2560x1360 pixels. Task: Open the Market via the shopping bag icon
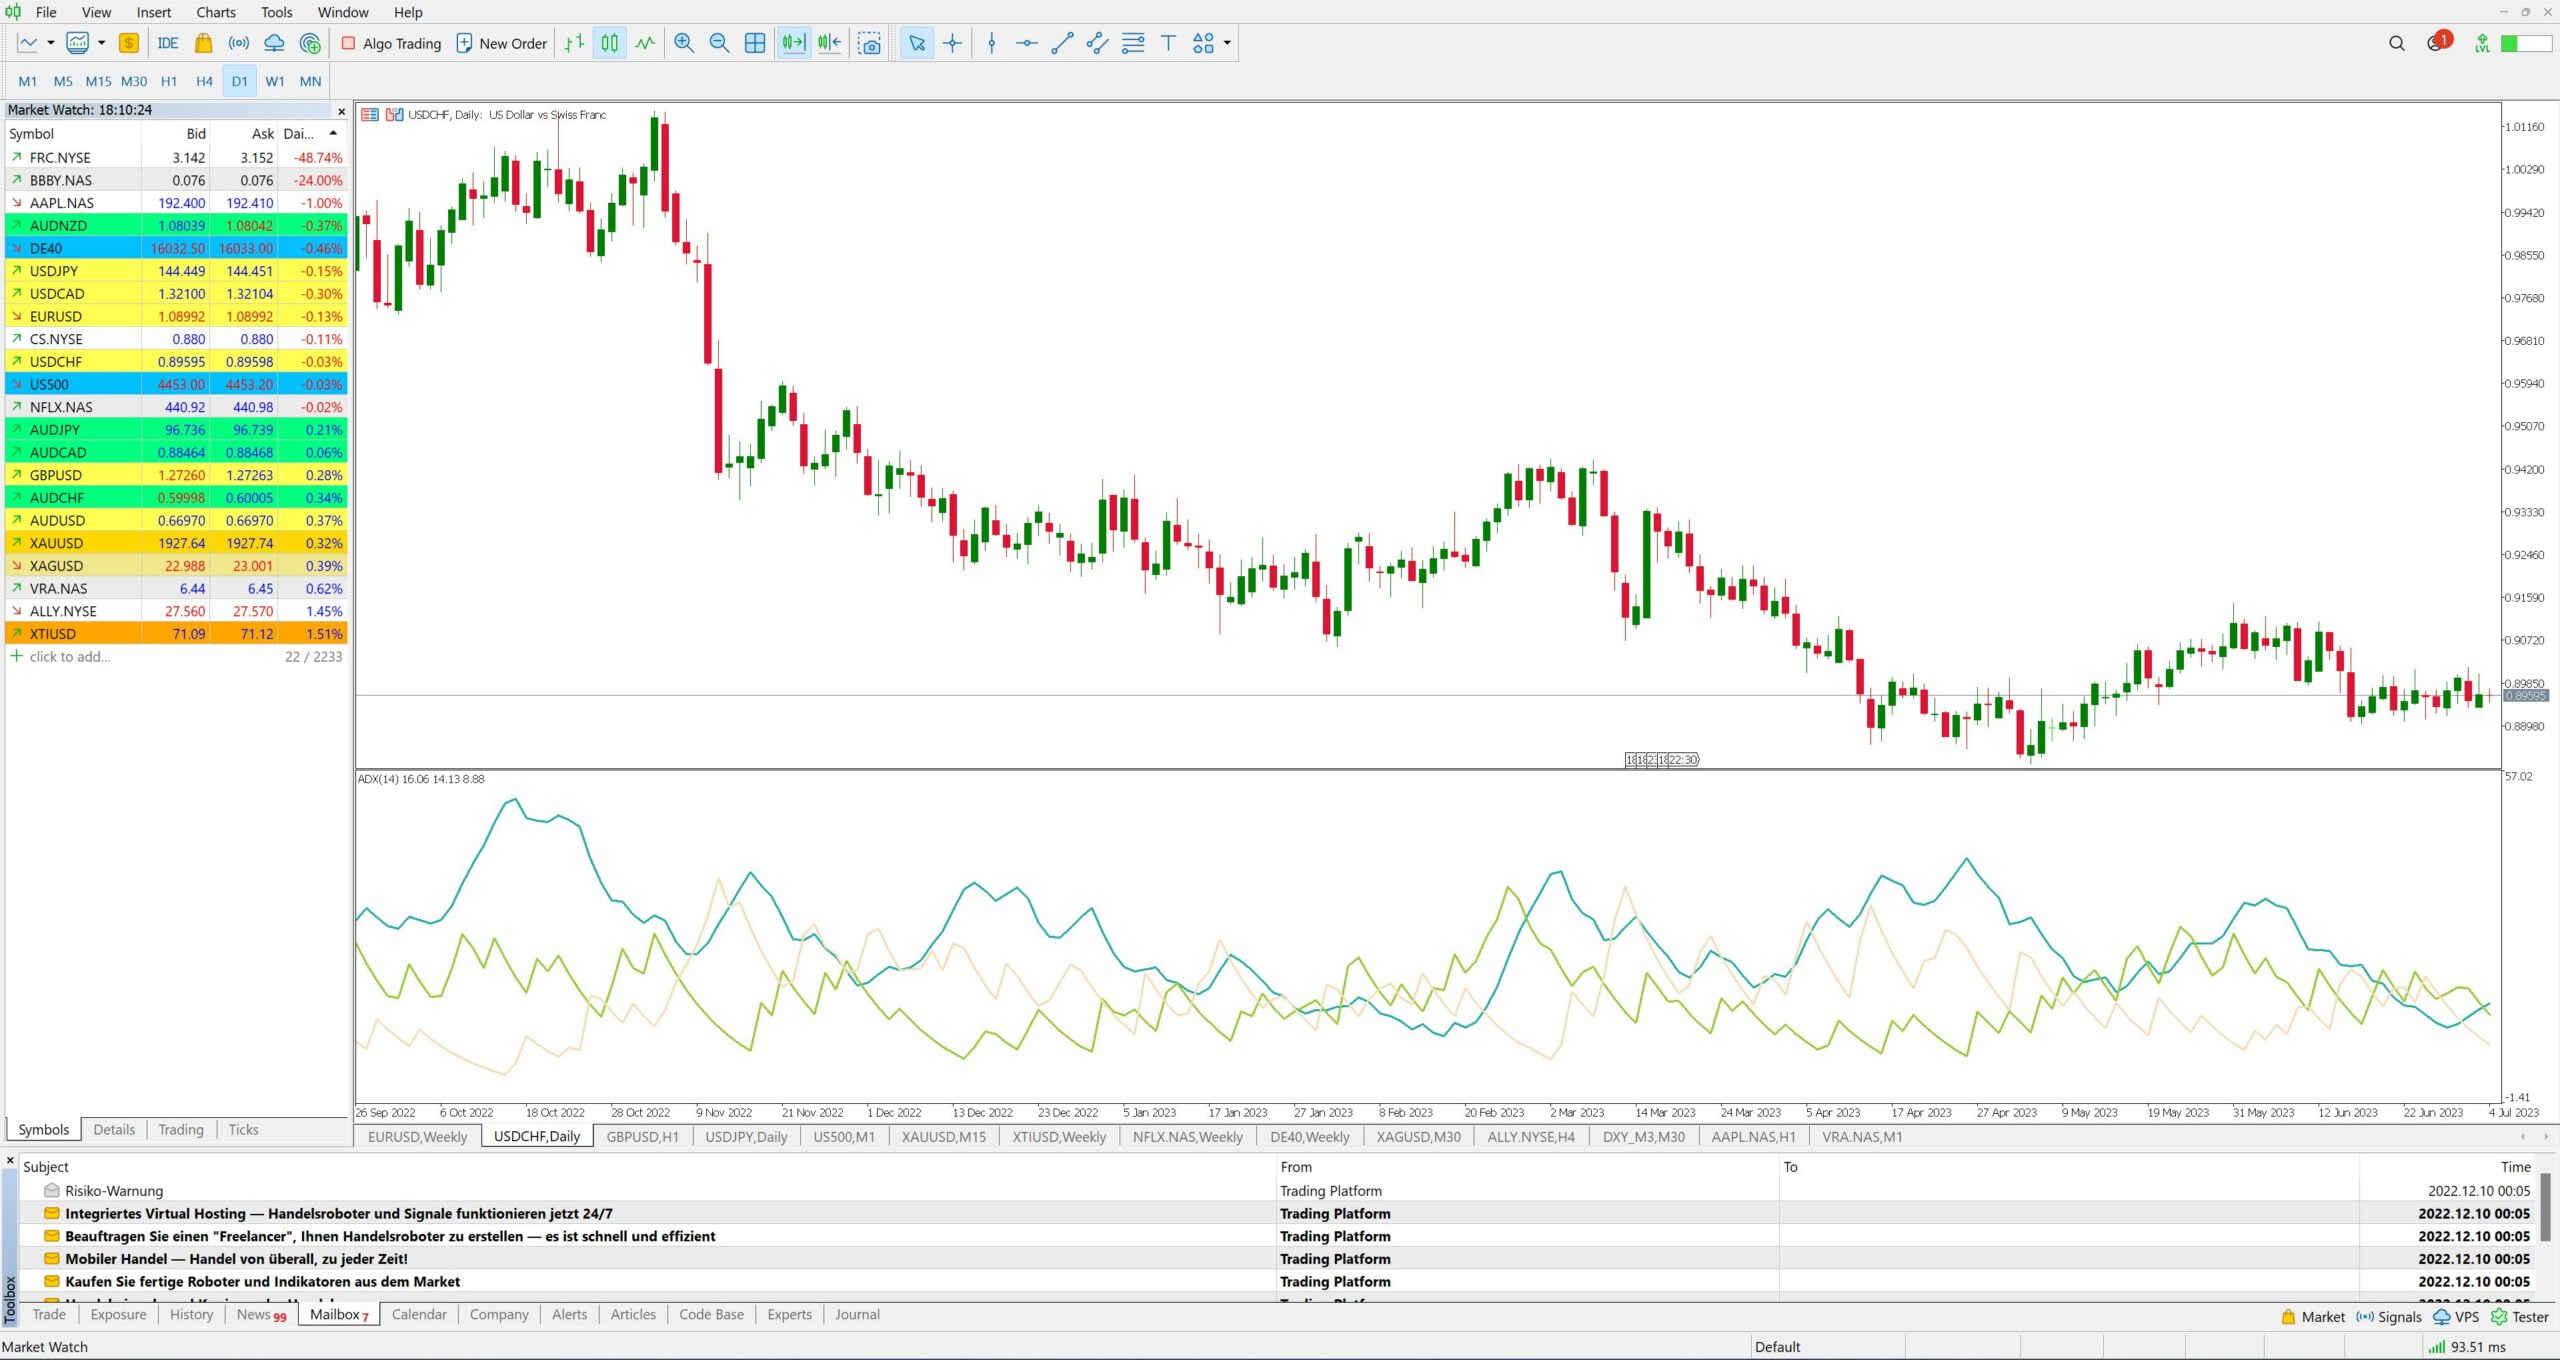click(203, 43)
